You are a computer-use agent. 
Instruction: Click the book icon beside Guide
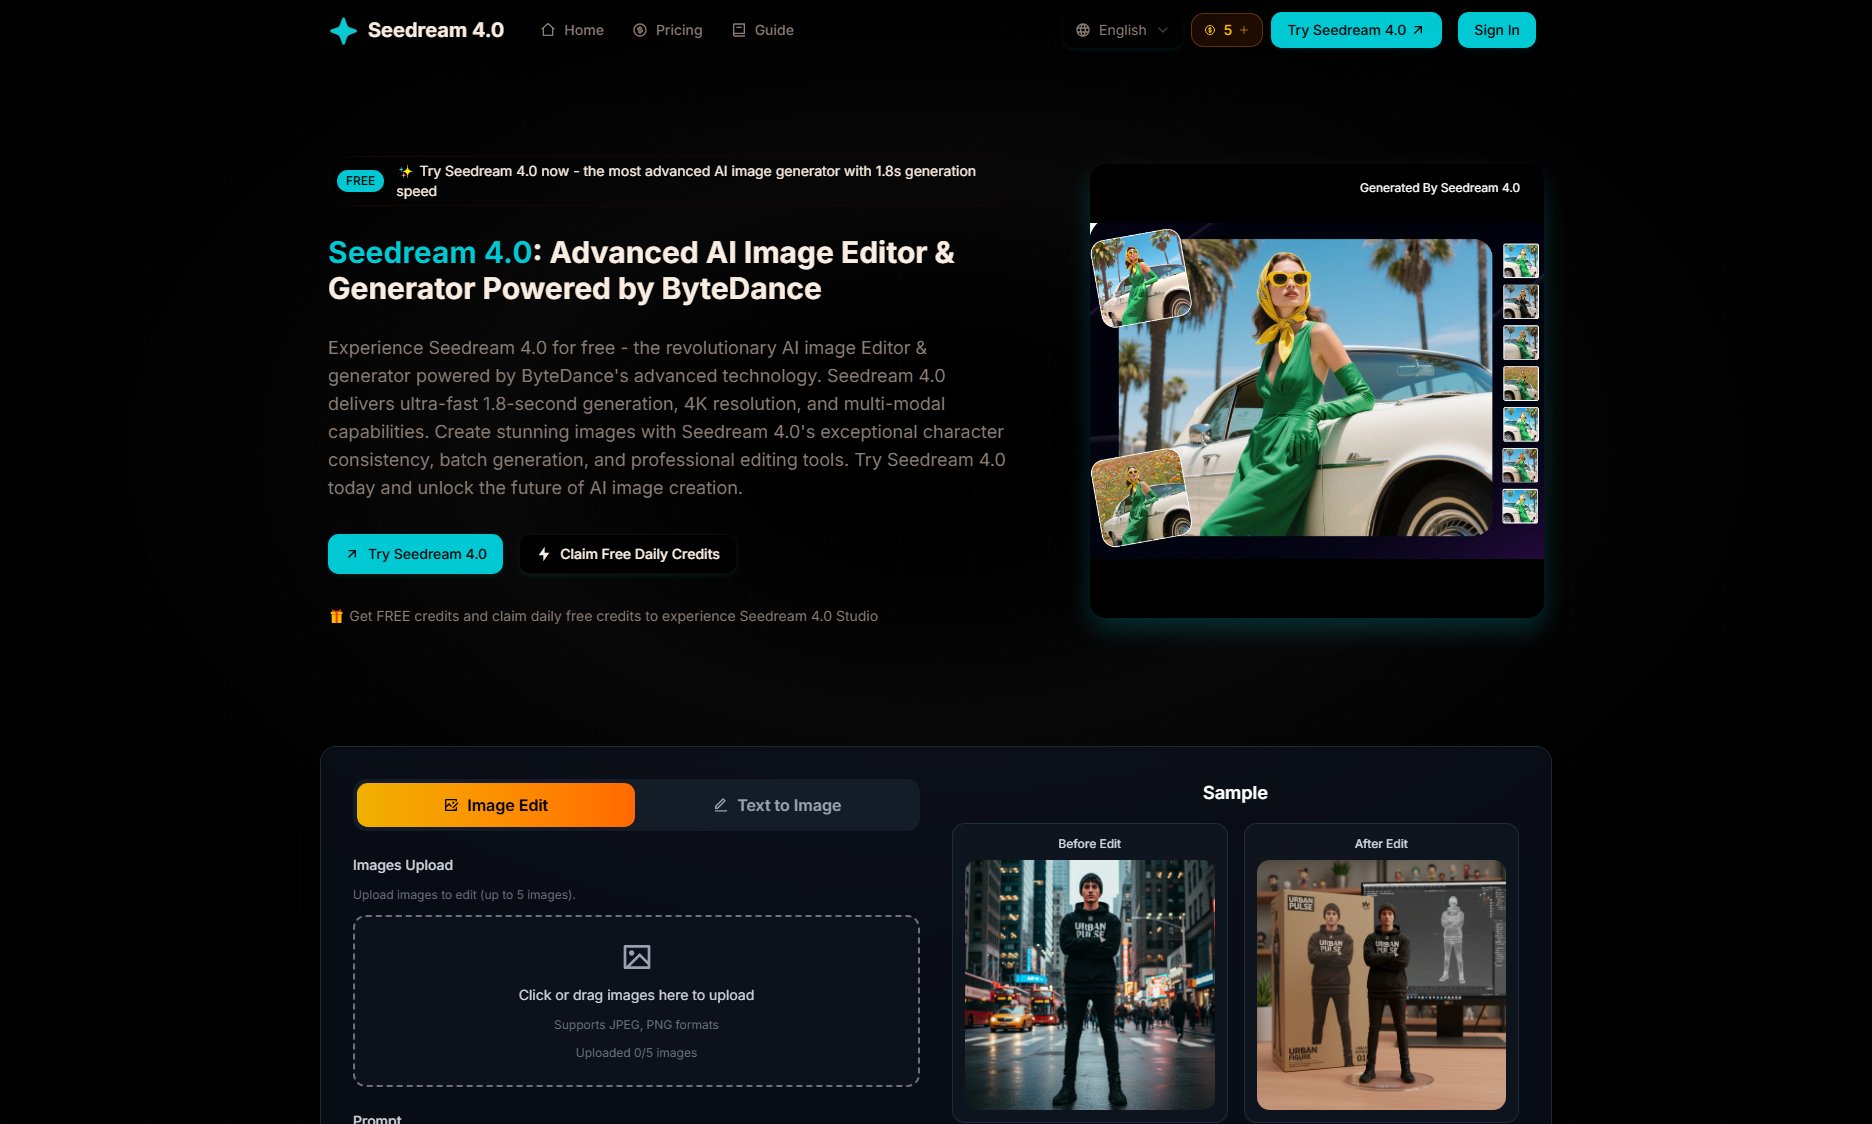[739, 30]
